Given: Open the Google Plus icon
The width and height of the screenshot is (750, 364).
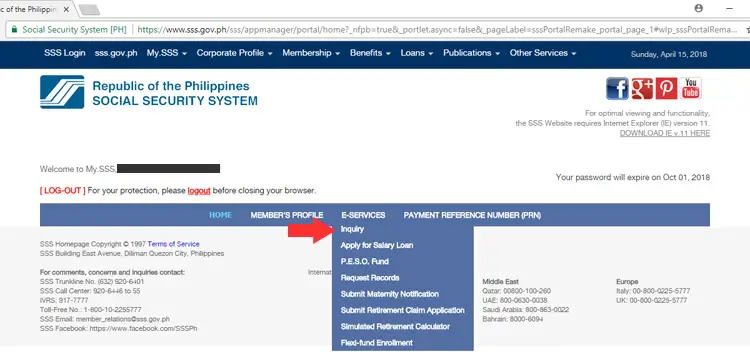Looking at the screenshot, I should click(642, 88).
